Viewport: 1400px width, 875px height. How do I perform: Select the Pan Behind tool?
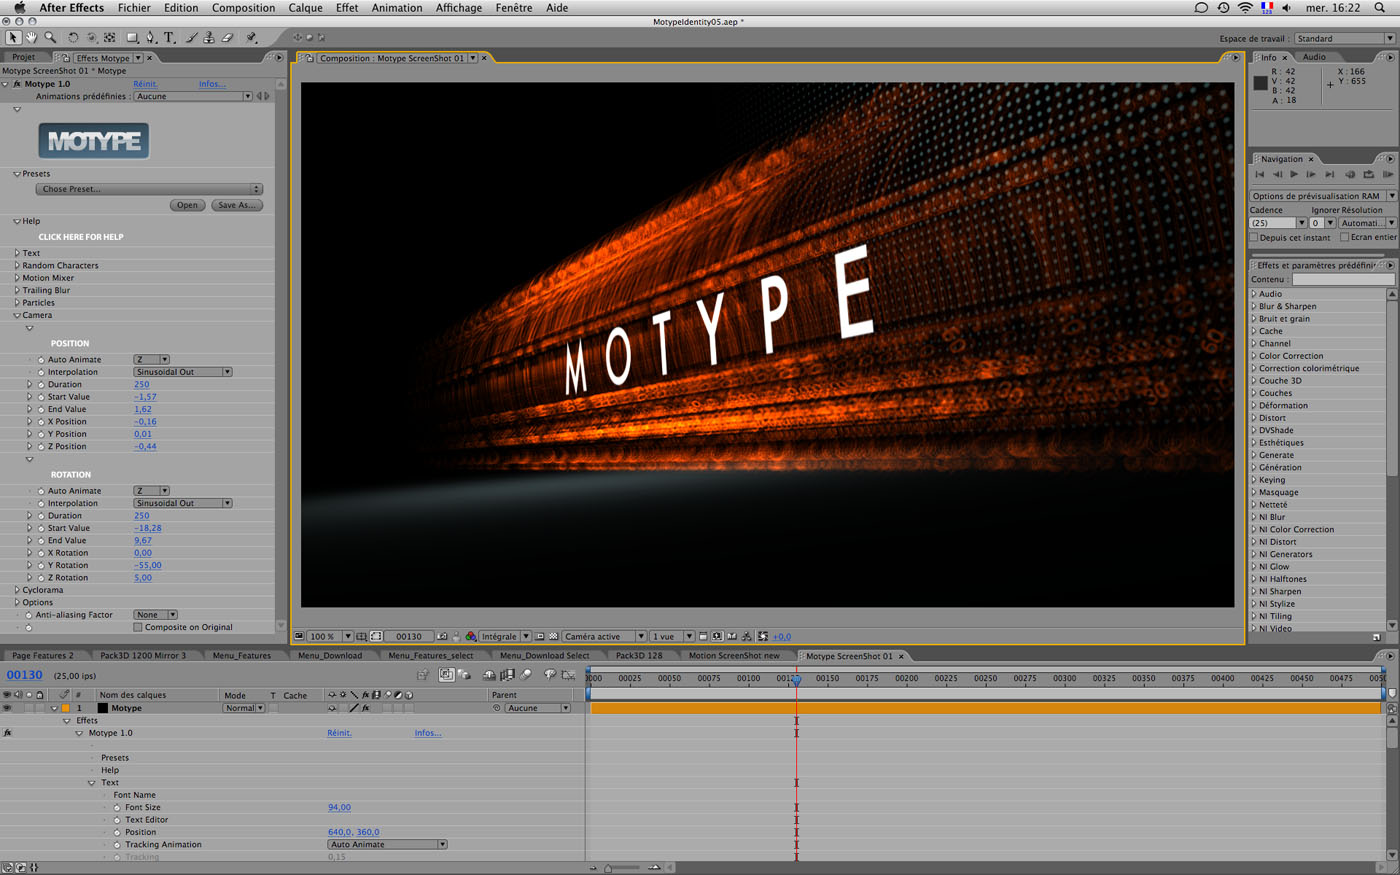(x=110, y=38)
